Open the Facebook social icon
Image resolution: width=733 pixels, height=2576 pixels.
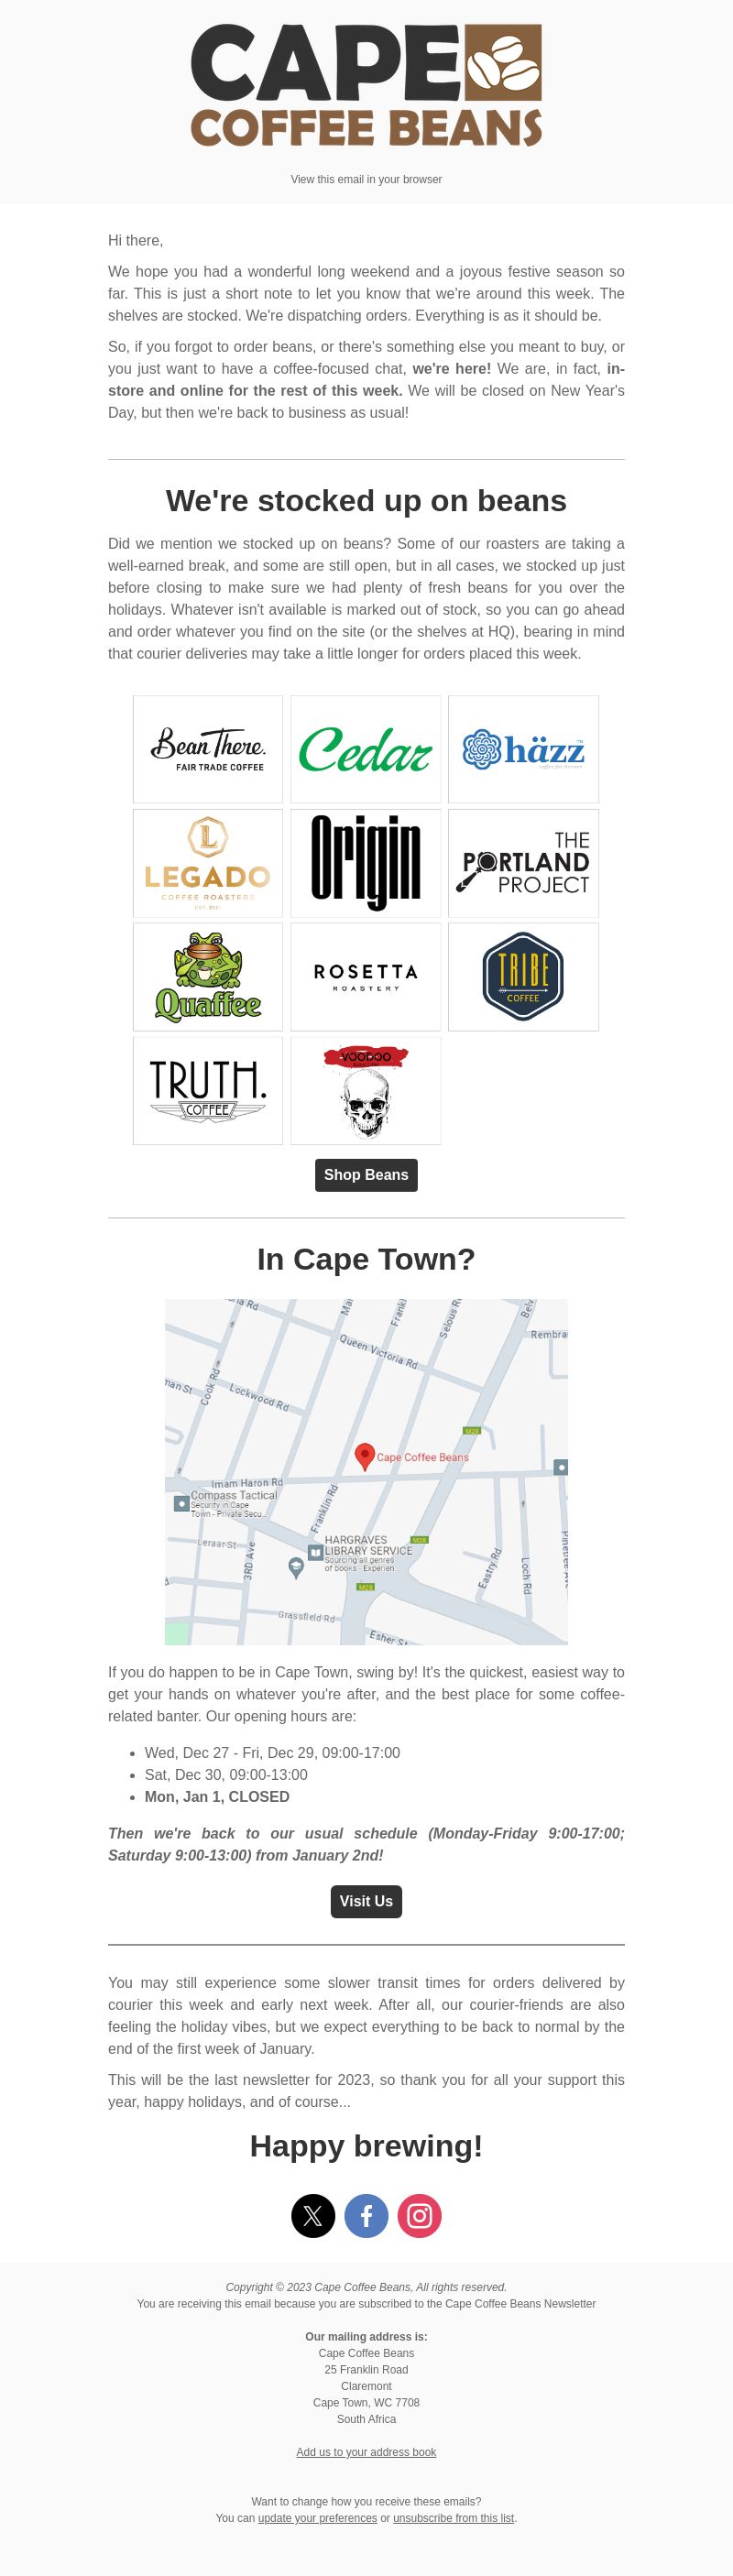click(x=366, y=2215)
